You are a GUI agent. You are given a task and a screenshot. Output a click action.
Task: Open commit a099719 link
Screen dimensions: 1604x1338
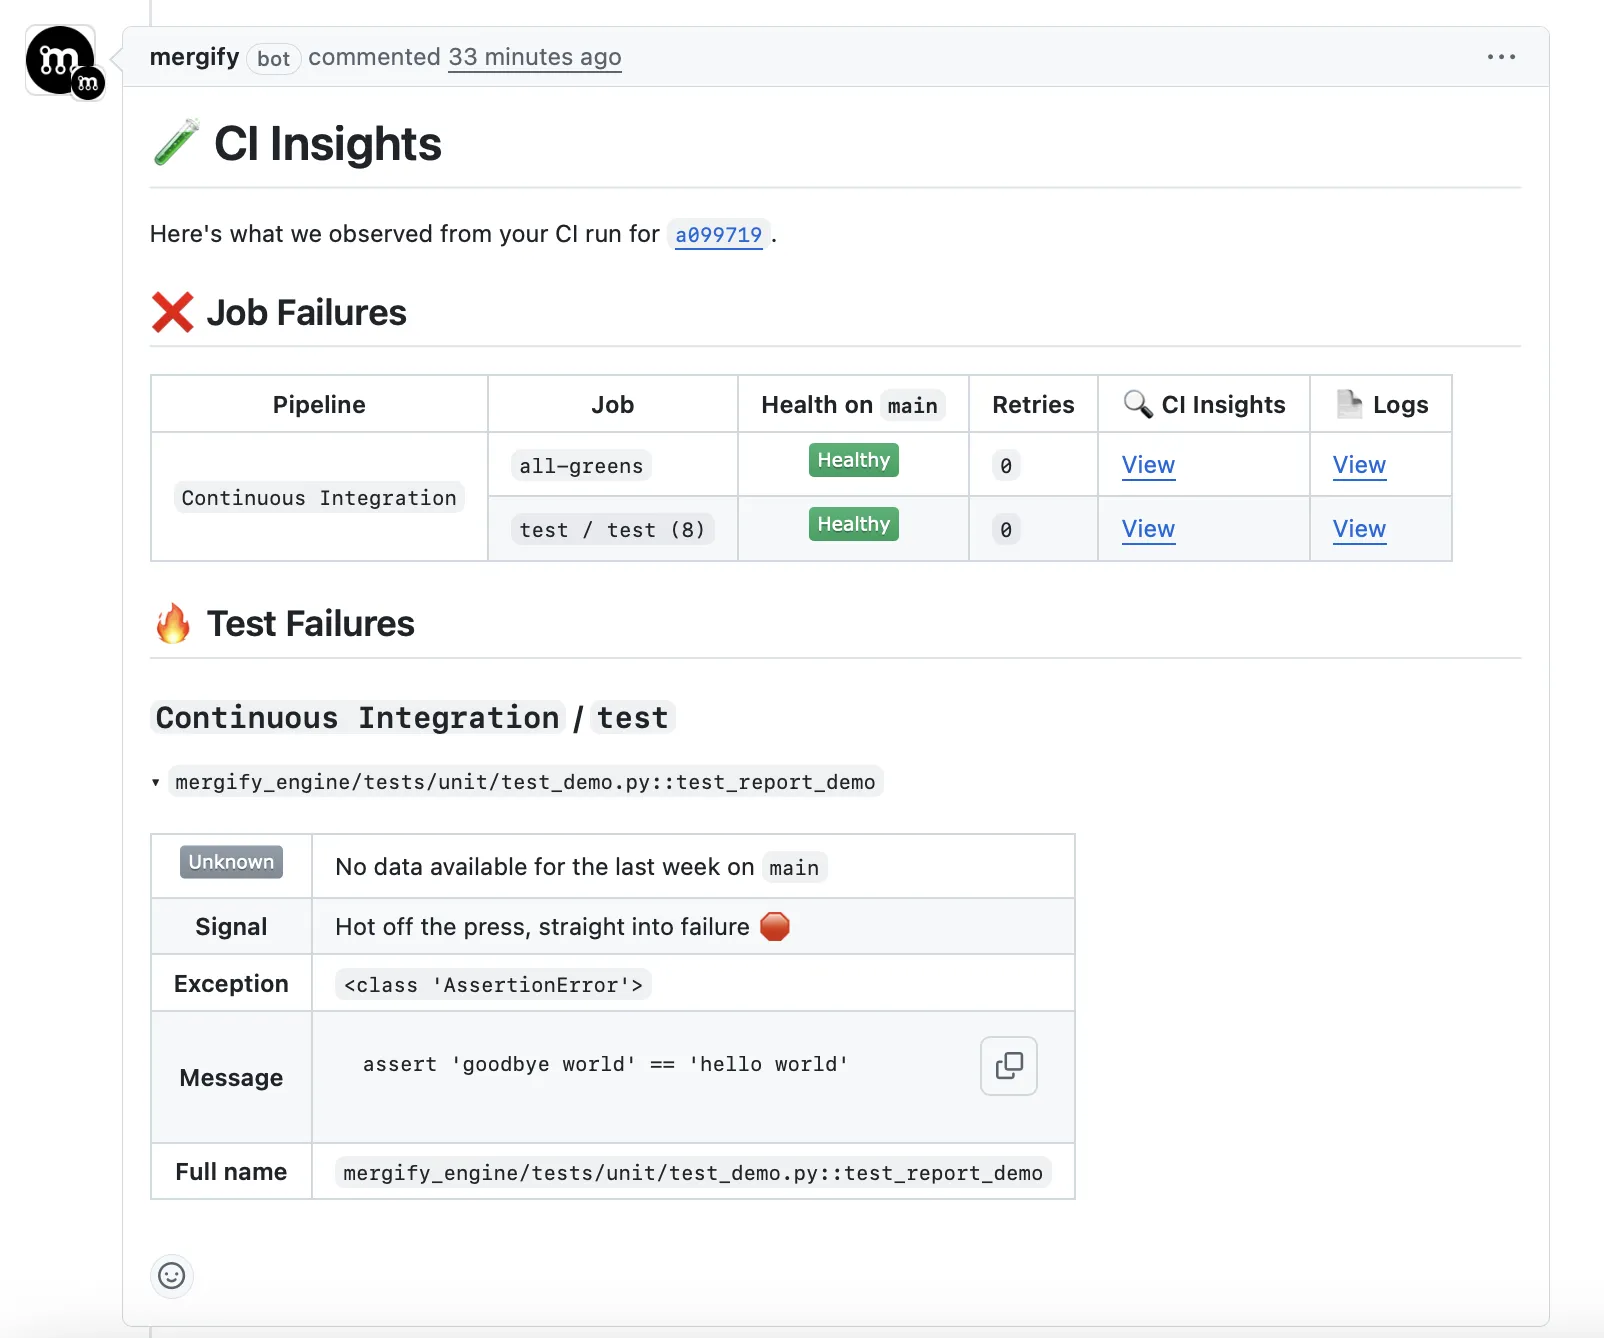(x=718, y=235)
